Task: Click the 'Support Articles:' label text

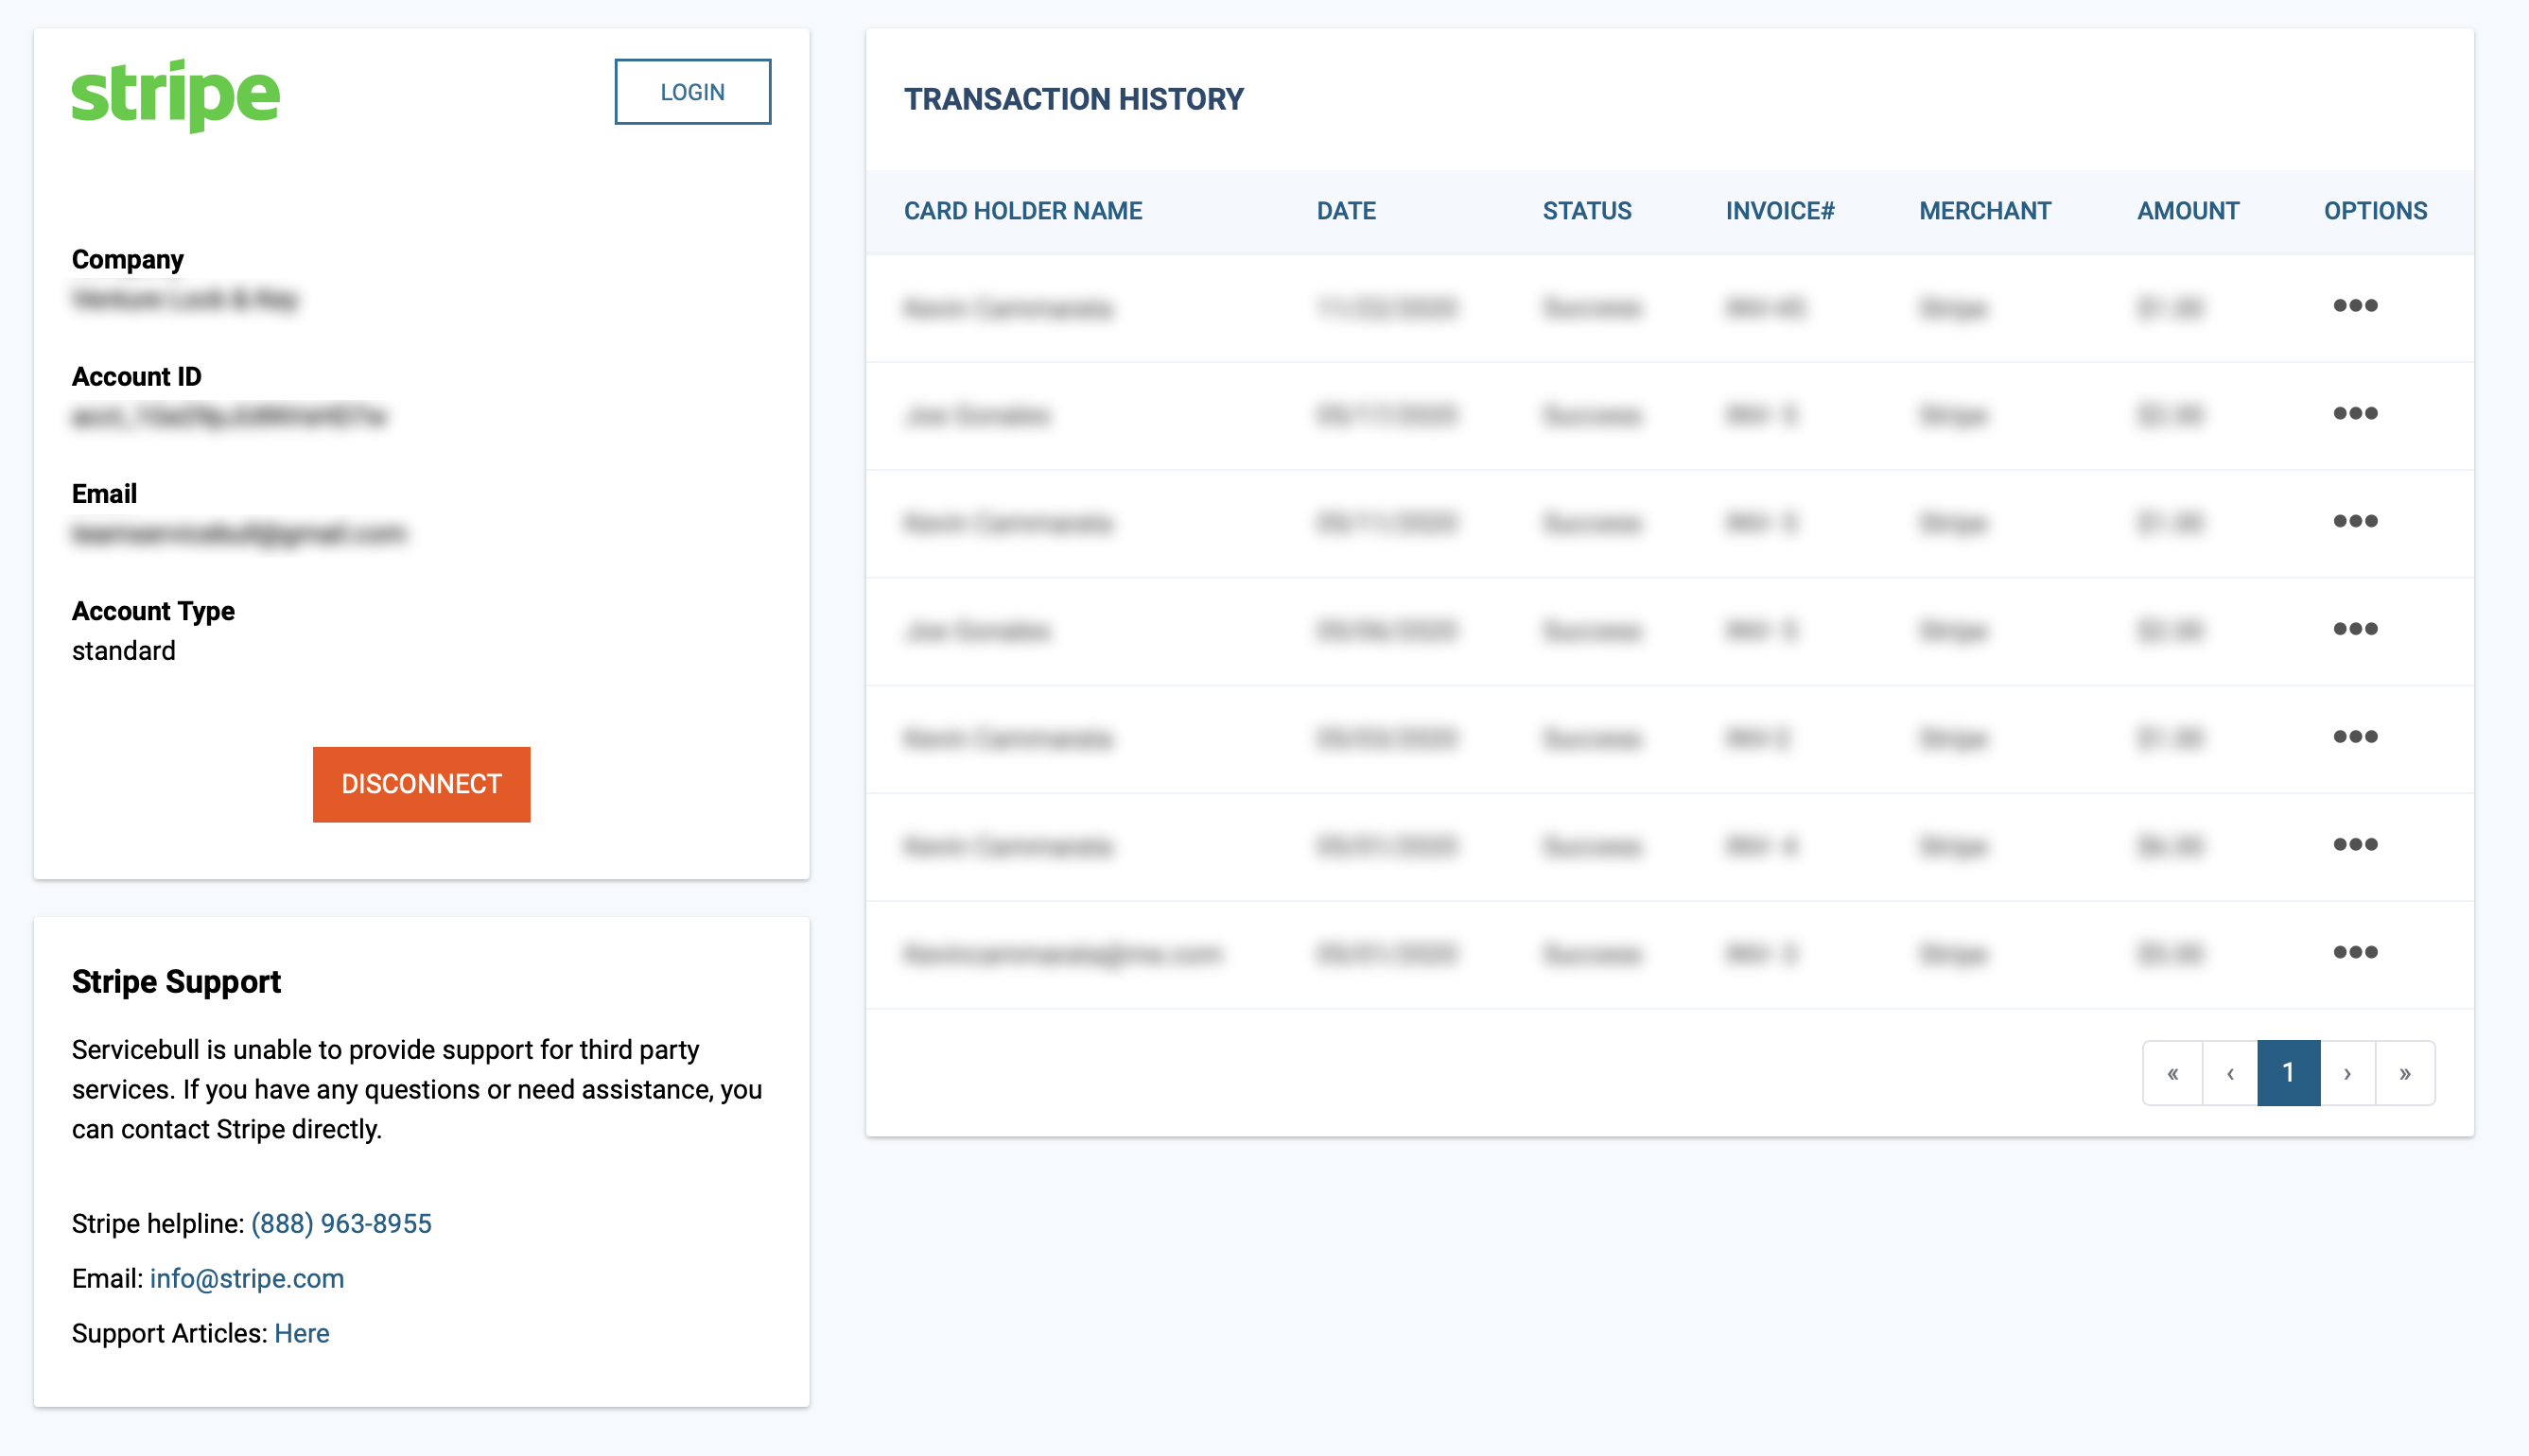Action: 170,1334
